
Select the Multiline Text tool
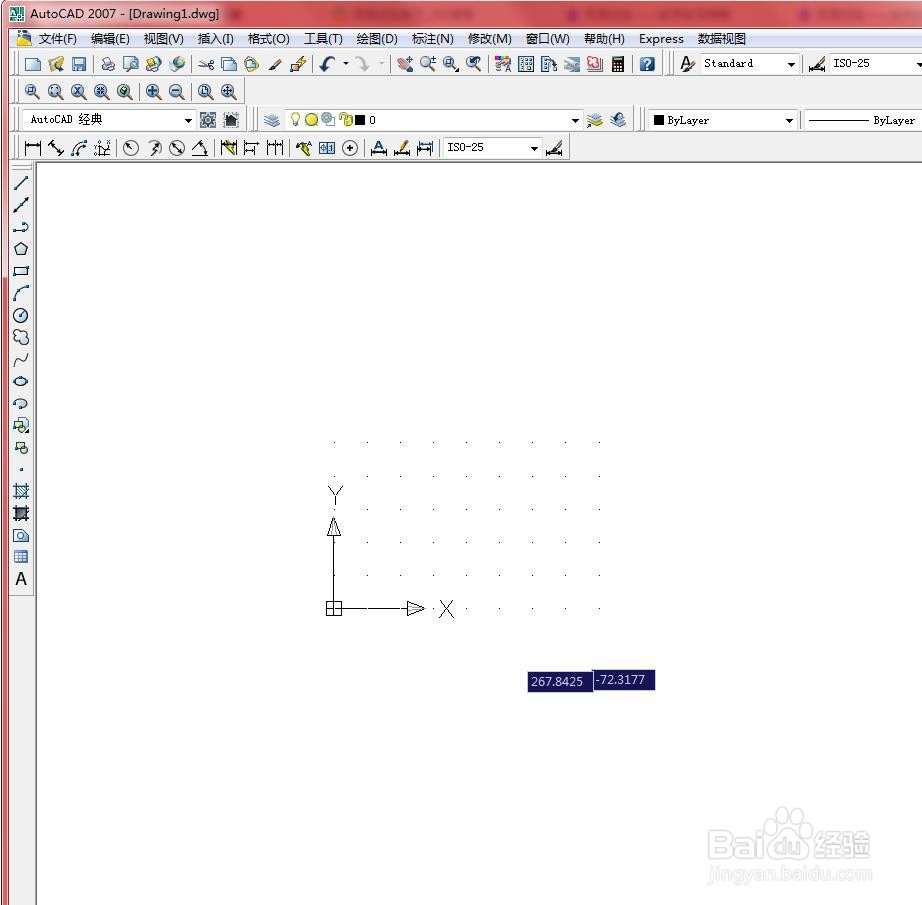pos(21,579)
